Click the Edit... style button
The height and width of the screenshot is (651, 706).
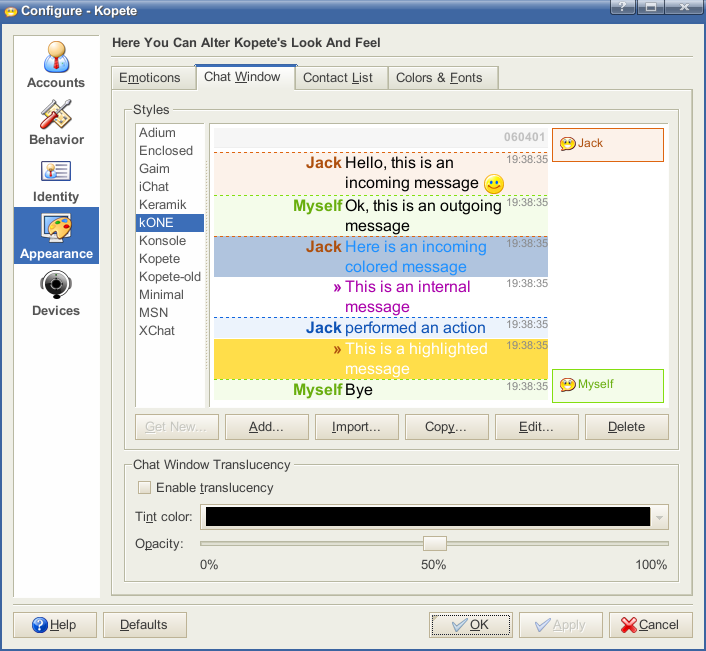point(537,427)
